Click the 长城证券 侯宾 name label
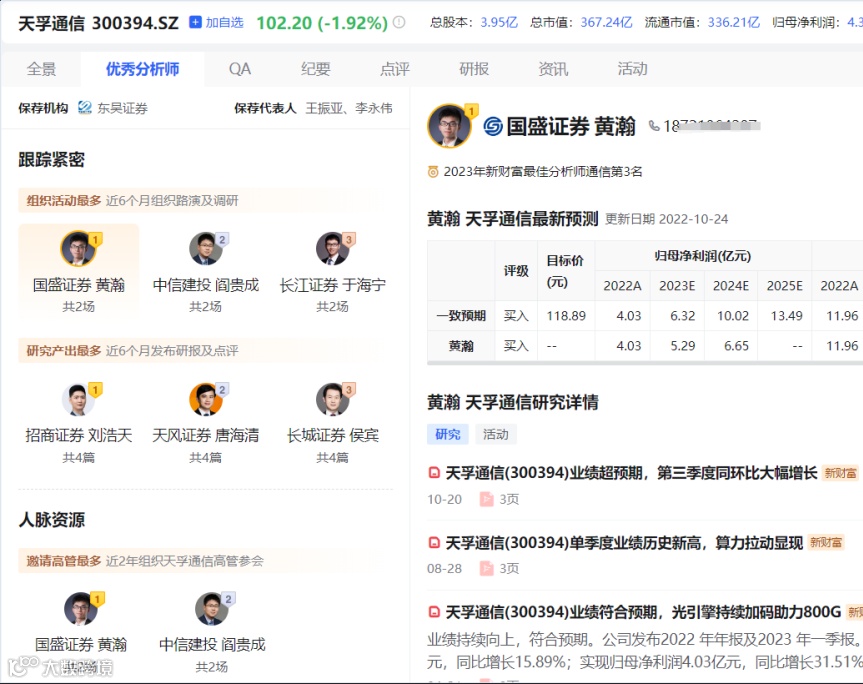Screen dimensions: 863x684 (332, 436)
